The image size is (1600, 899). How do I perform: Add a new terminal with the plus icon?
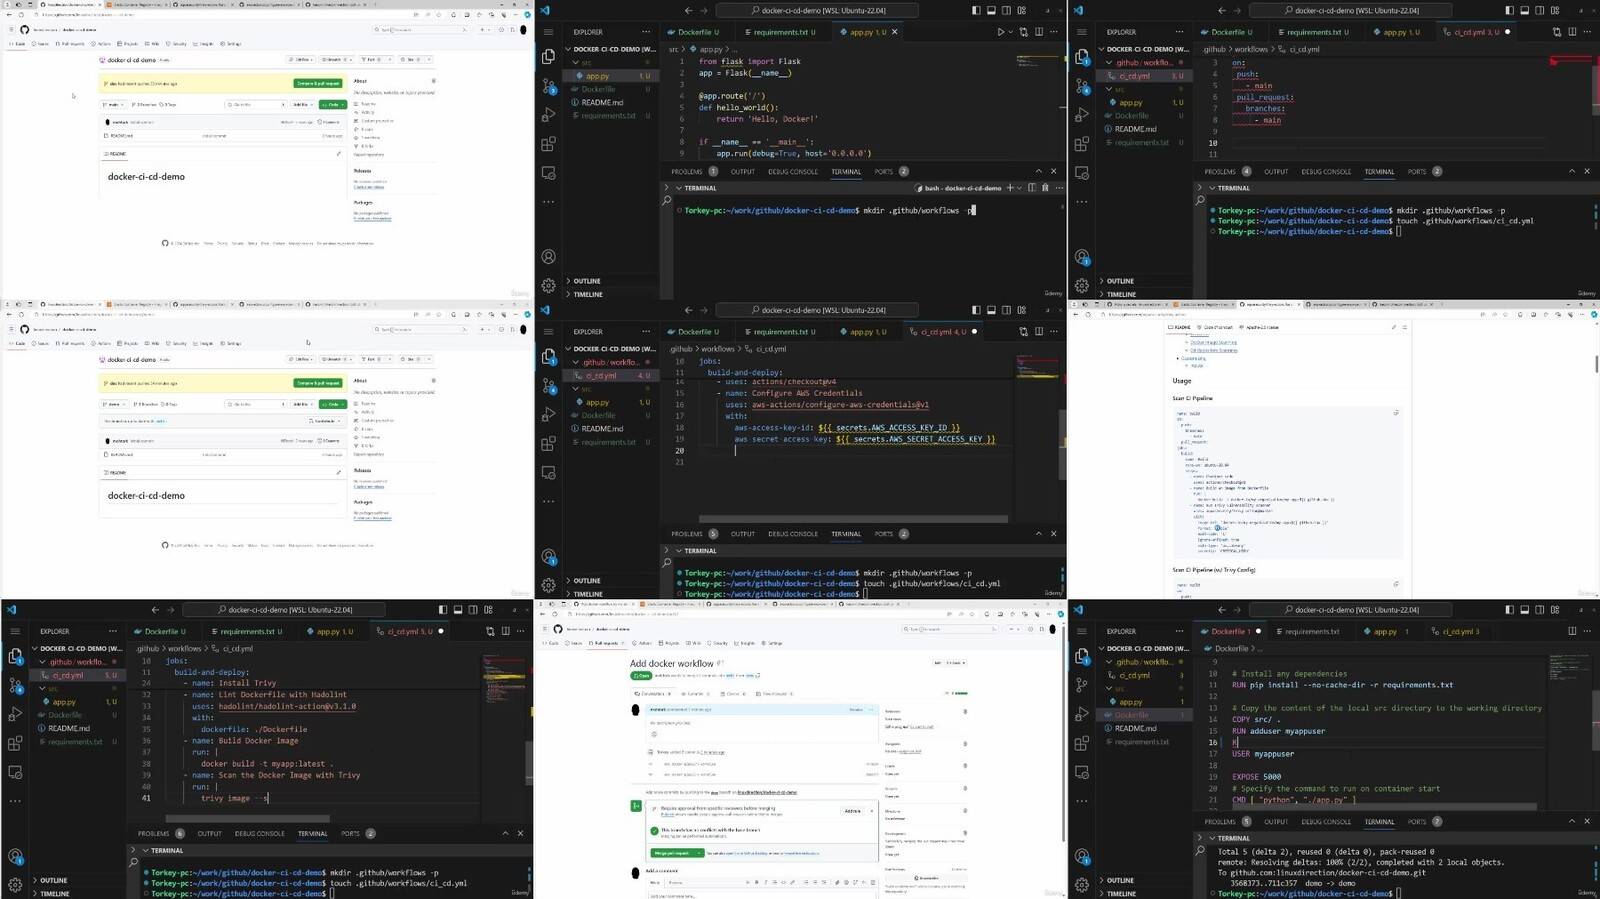pyautogui.click(x=1010, y=188)
